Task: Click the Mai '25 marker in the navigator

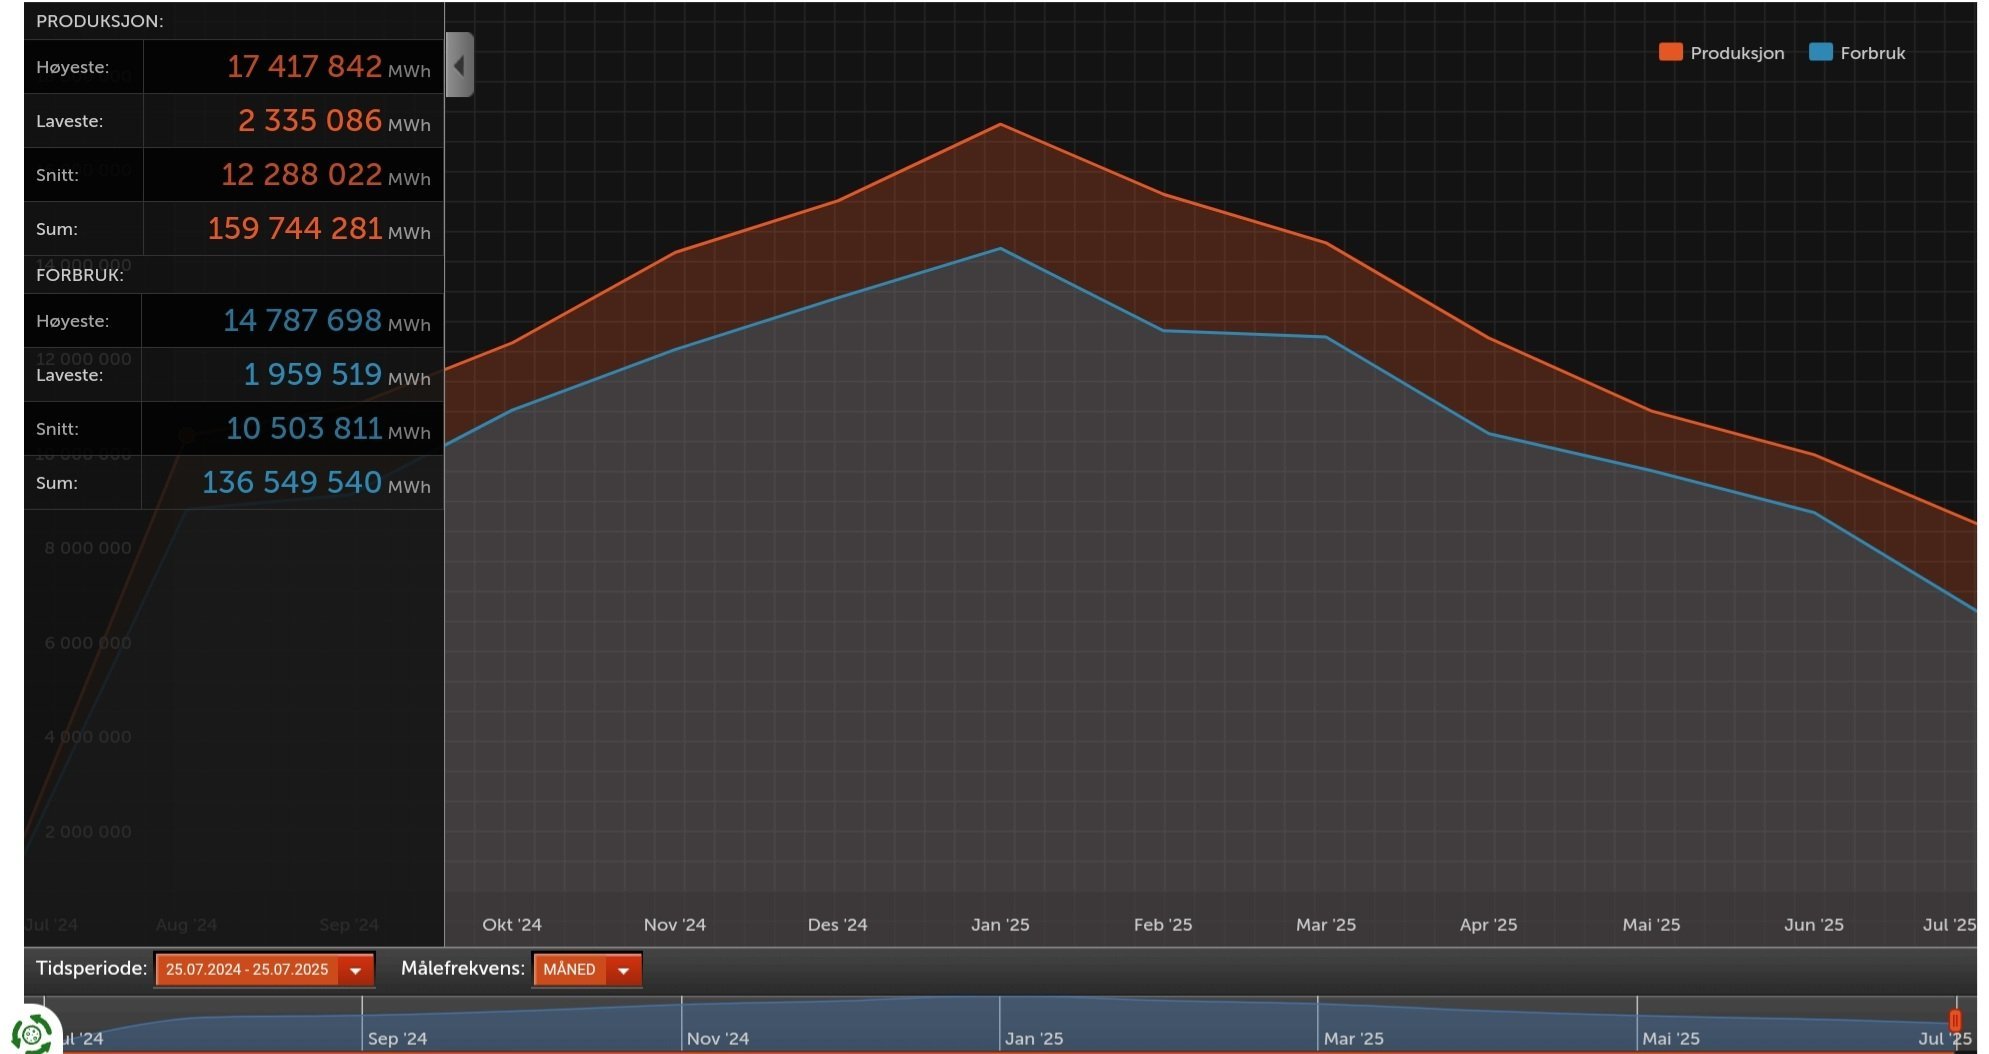Action: point(1670,1038)
